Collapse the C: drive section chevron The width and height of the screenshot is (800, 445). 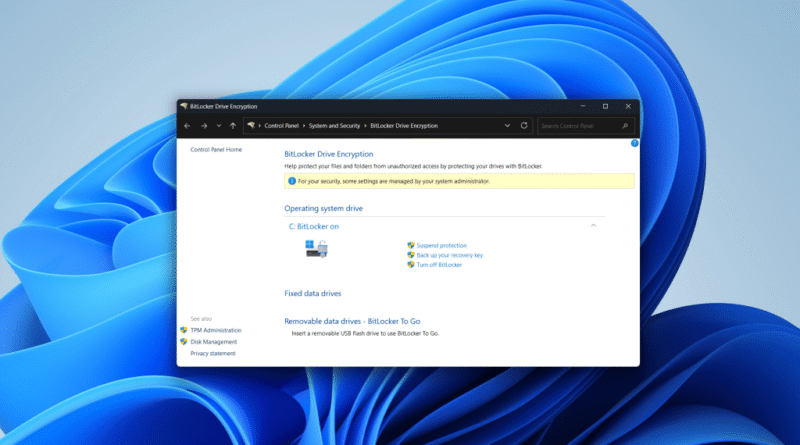pos(593,226)
